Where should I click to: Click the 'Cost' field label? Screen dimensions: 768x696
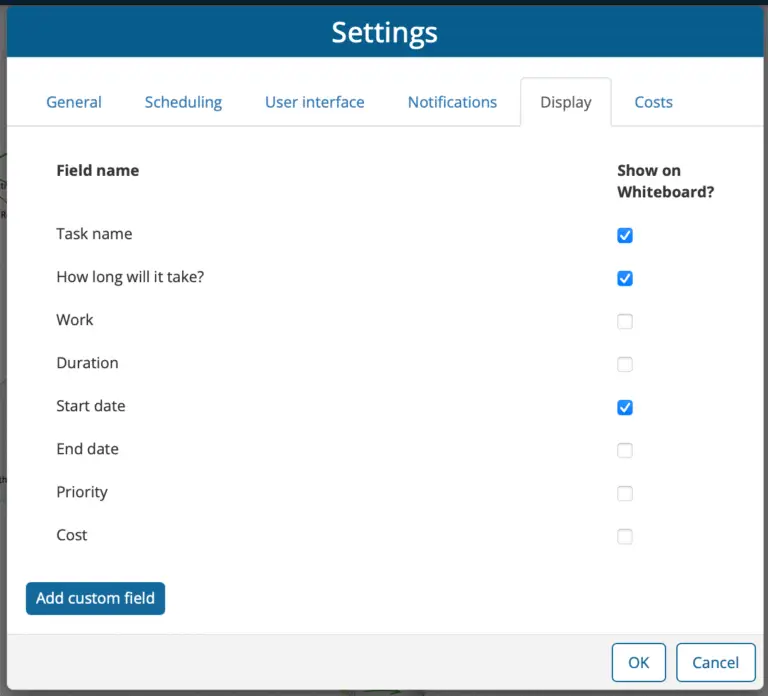pos(72,535)
